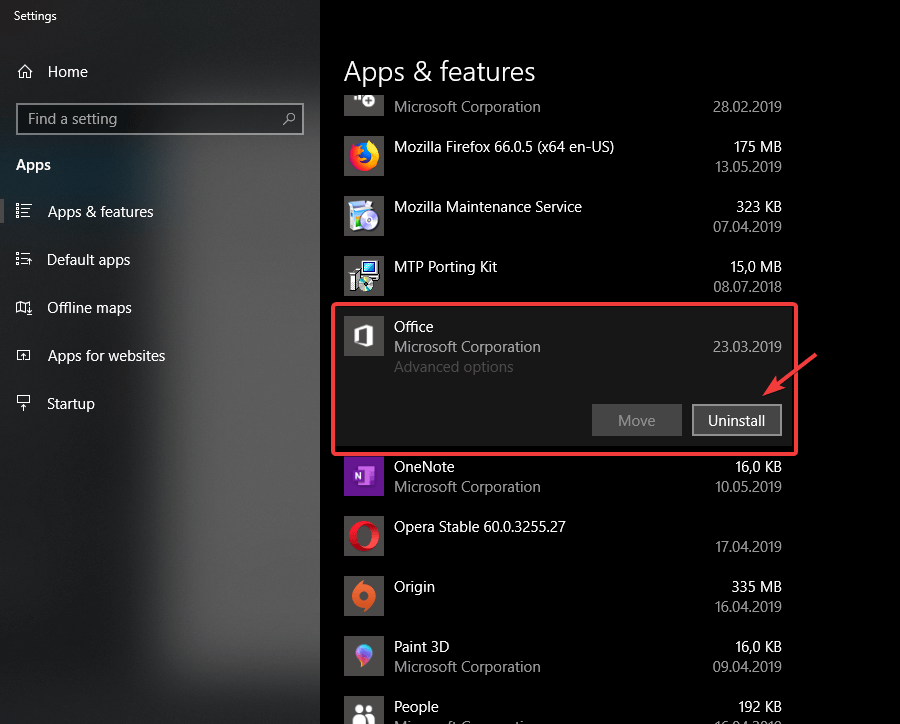Click the Apps section header in sidebar
Image resolution: width=900 pixels, height=724 pixels.
33,165
